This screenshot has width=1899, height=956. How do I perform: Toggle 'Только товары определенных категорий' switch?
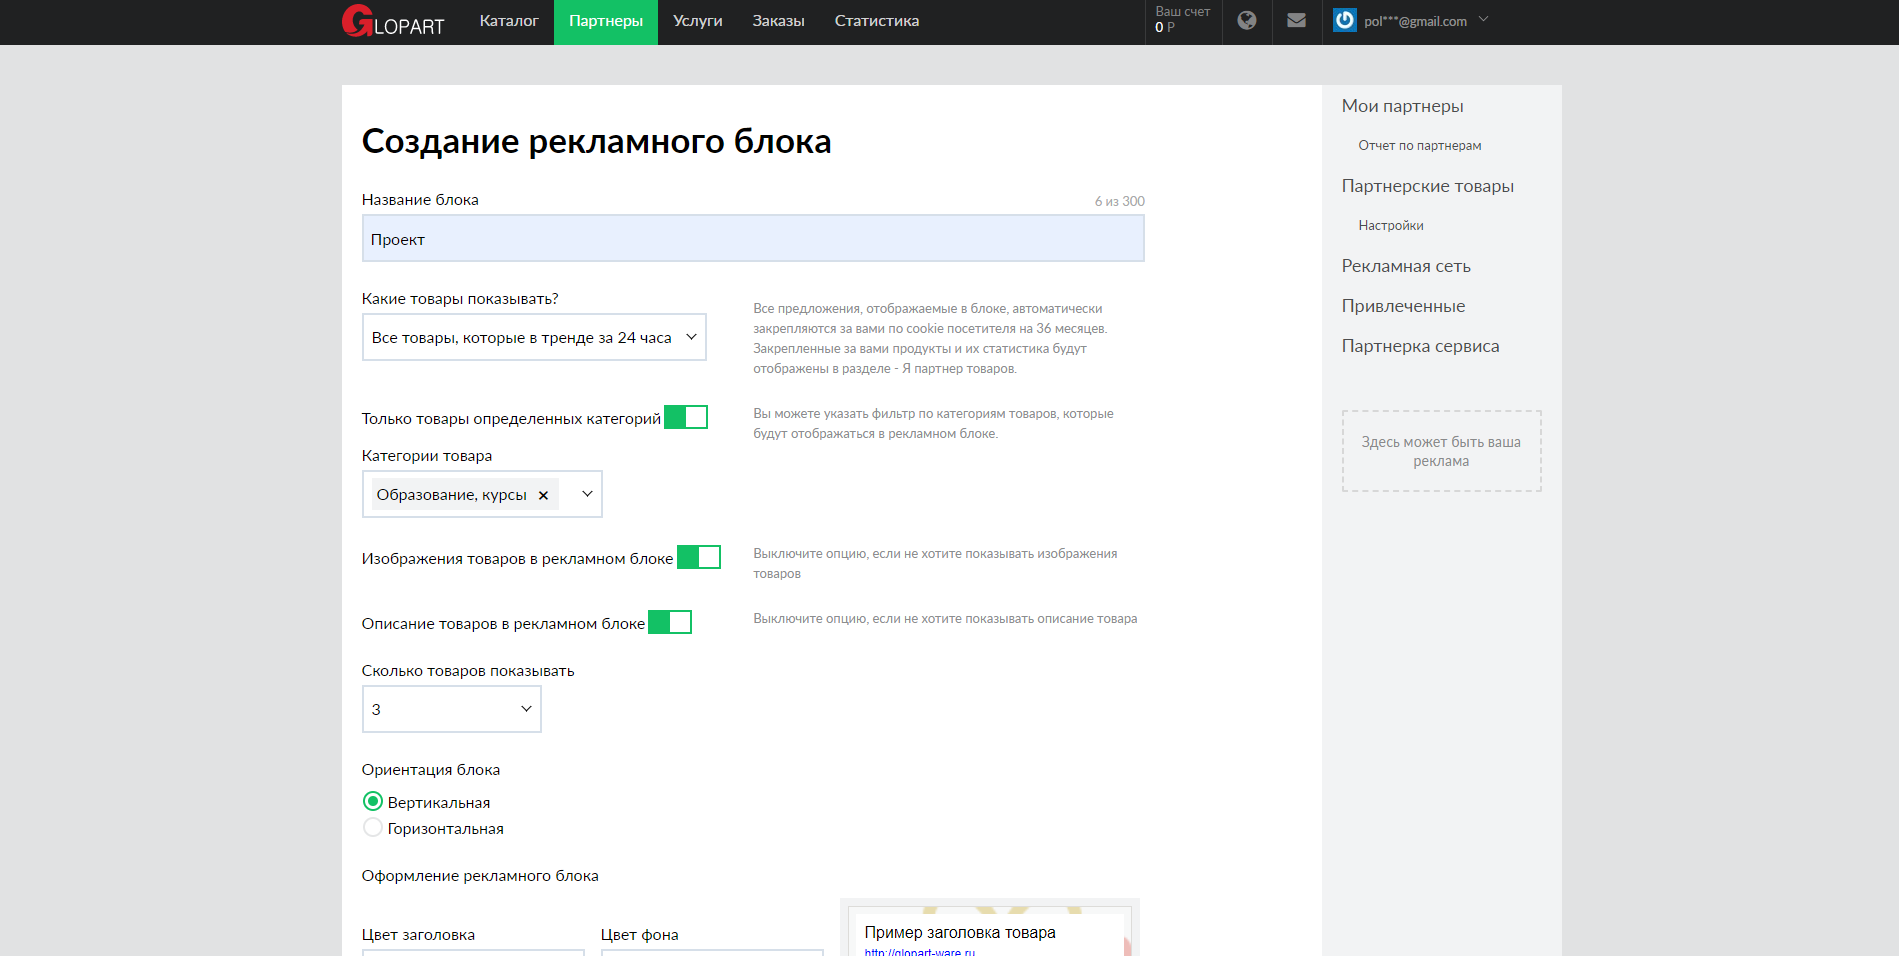pyautogui.click(x=686, y=417)
